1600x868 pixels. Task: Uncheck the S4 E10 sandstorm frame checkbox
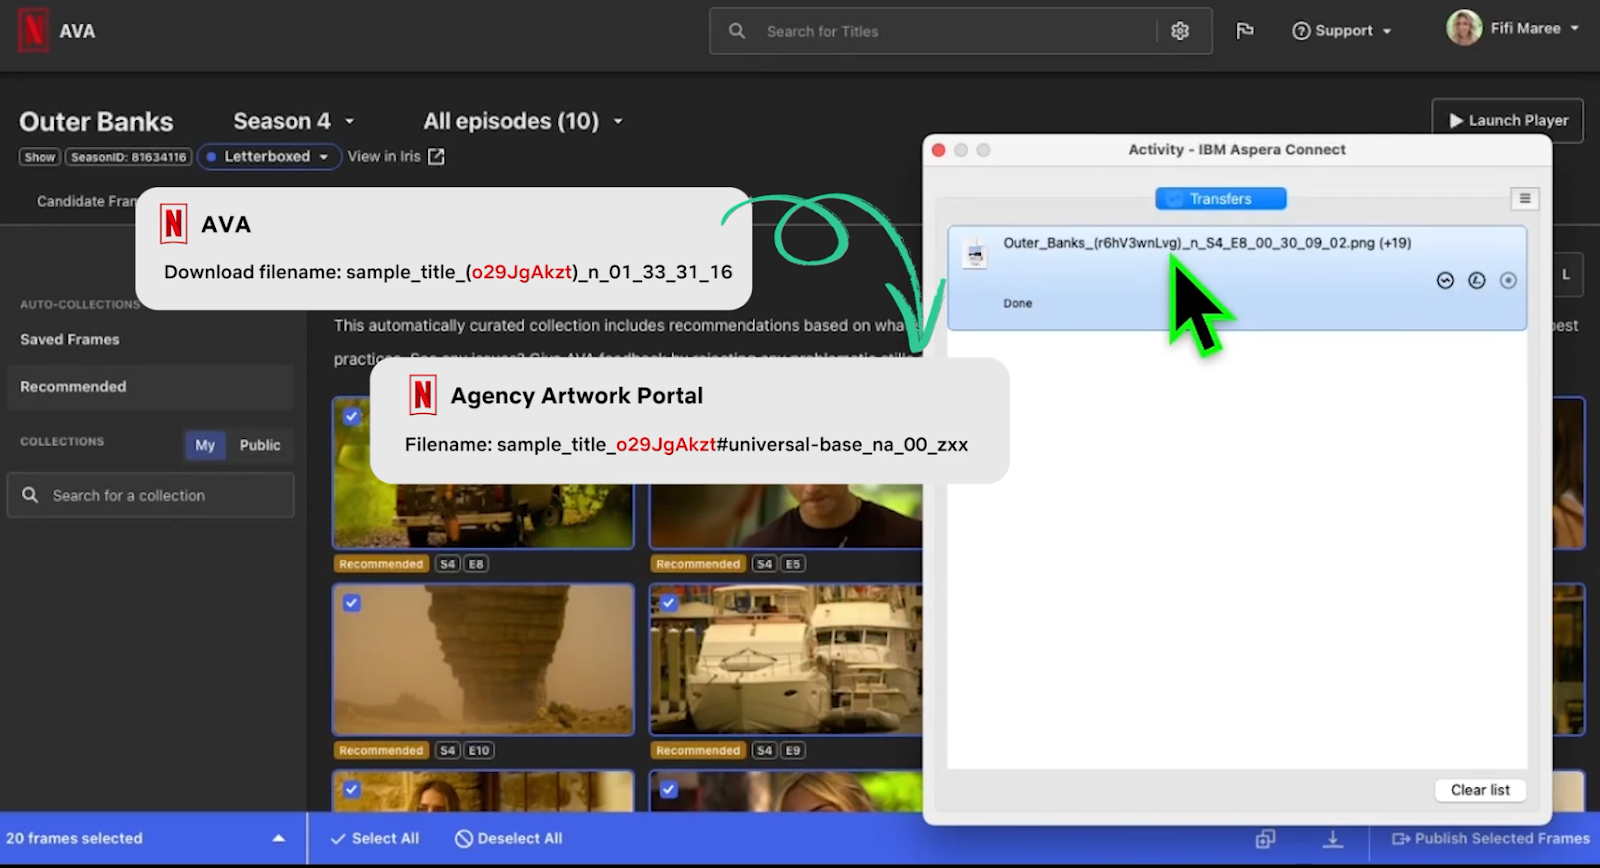pyautogui.click(x=352, y=603)
